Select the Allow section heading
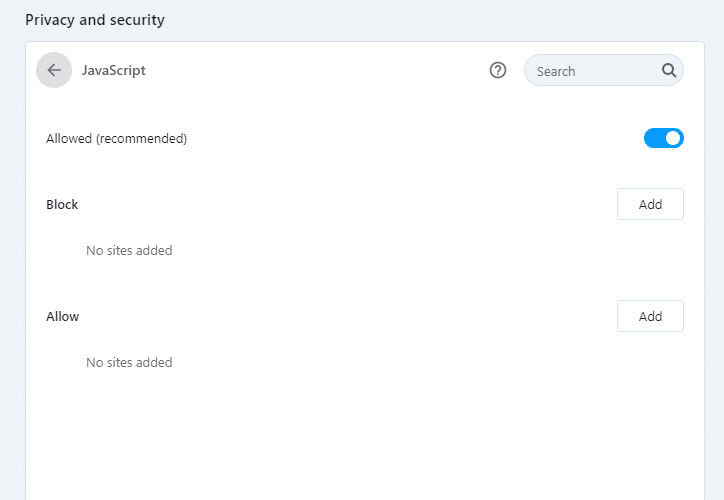The image size is (724, 500). click(x=62, y=316)
